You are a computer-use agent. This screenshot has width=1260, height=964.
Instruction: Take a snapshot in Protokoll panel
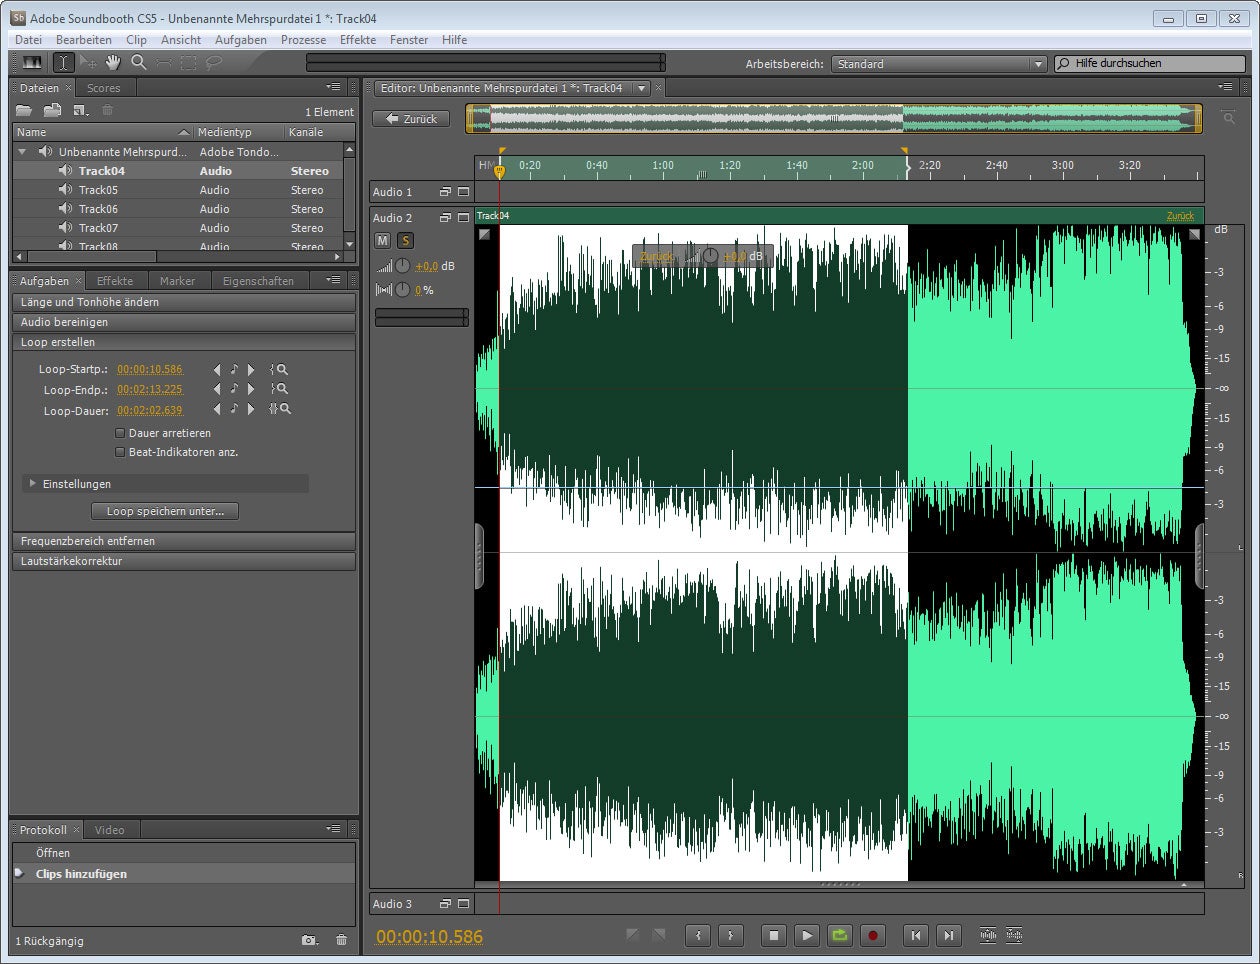(310, 940)
